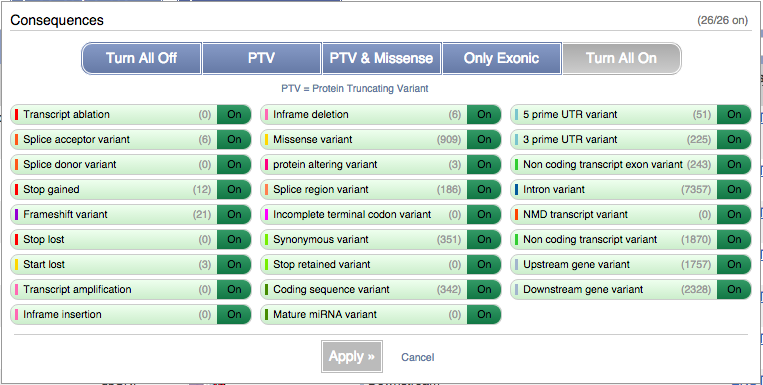Select the Only Exonic preset

(502, 58)
